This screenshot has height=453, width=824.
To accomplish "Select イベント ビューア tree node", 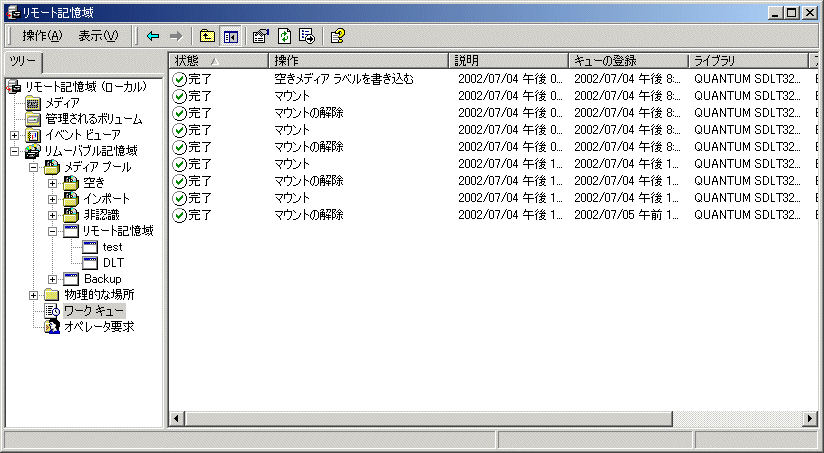I will pyautogui.click(x=83, y=135).
